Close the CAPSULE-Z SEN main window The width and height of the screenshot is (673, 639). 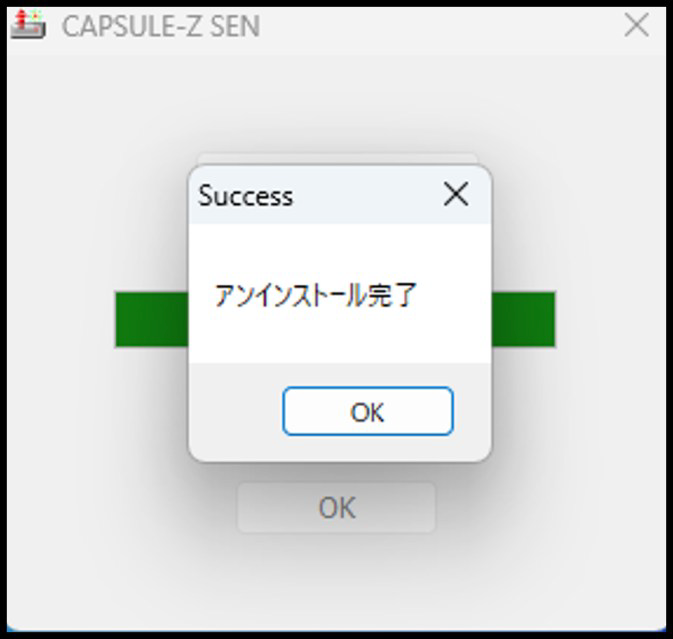636,25
